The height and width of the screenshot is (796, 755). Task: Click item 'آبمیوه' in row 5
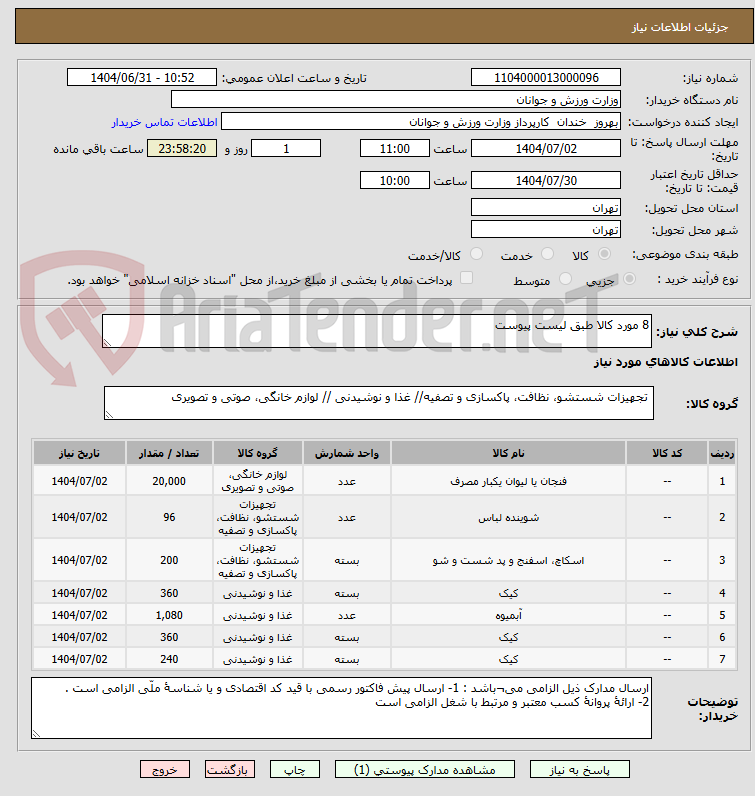pos(508,615)
